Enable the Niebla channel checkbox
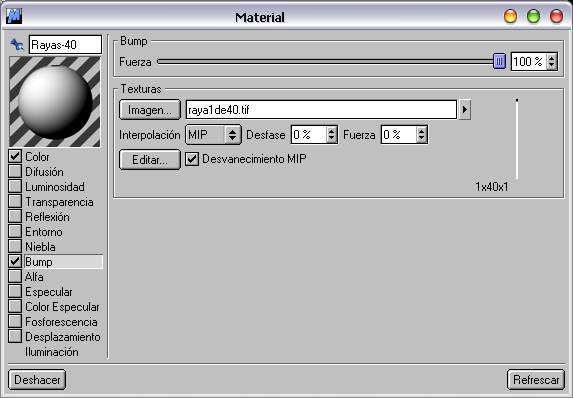This screenshot has height=398, width=573. pyautogui.click(x=15, y=246)
